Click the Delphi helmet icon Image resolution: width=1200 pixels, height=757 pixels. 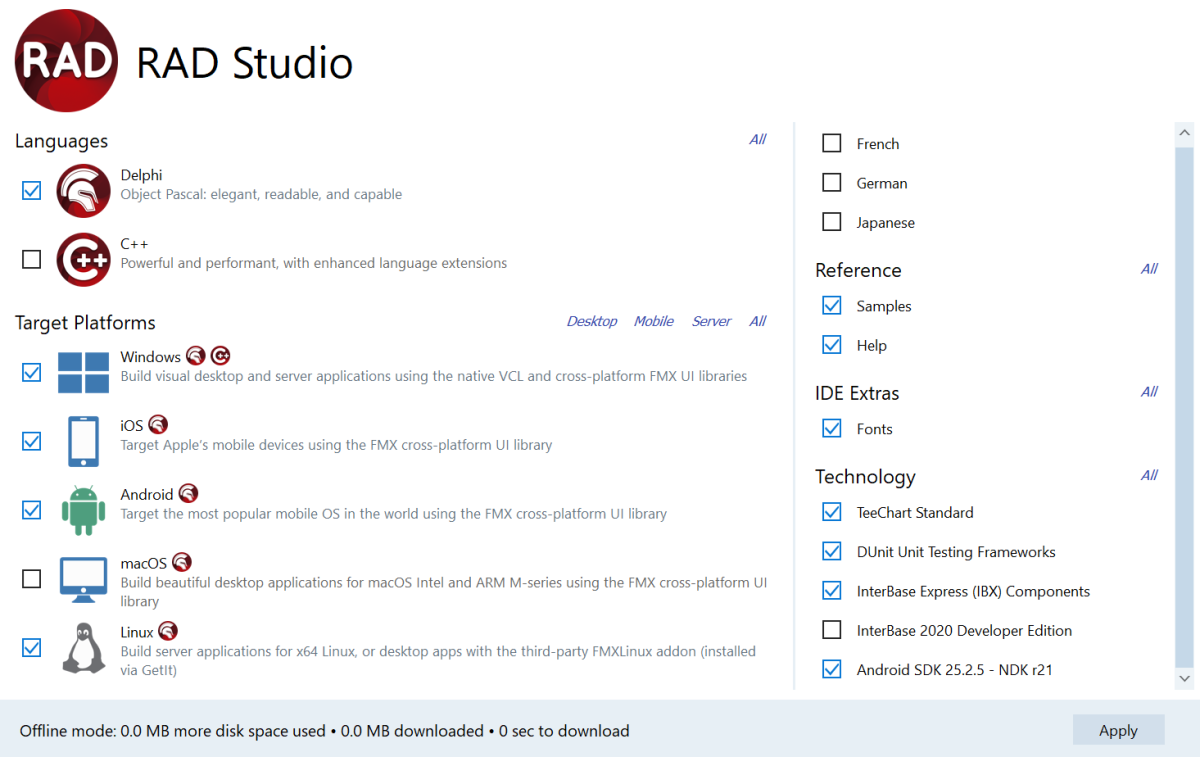tap(83, 191)
